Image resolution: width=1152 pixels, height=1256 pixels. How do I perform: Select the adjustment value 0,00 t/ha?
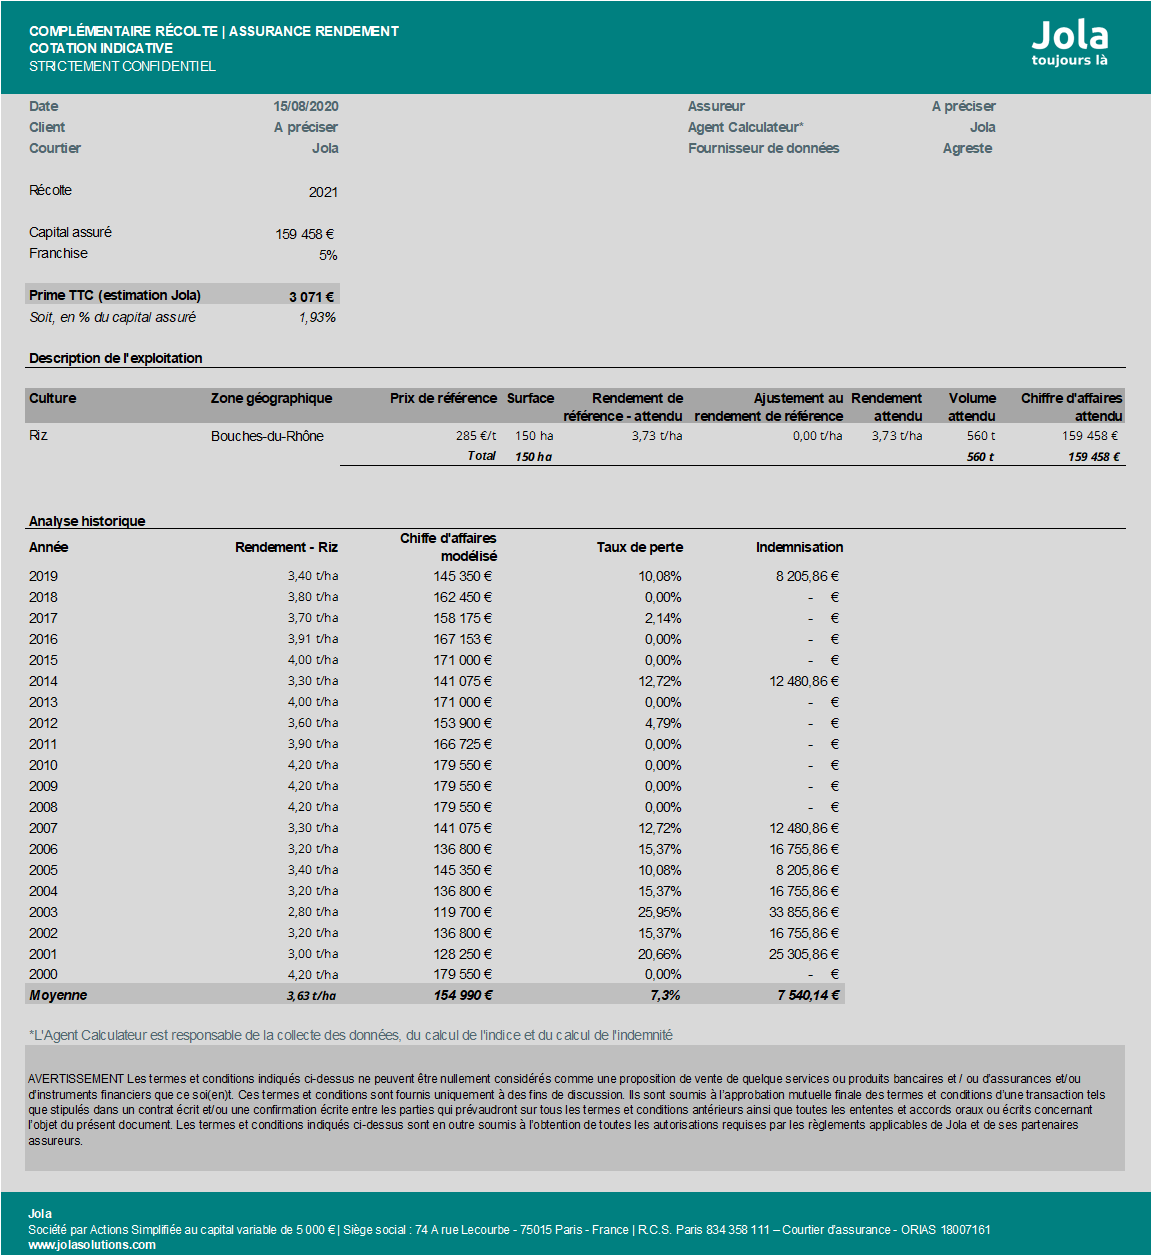click(817, 436)
